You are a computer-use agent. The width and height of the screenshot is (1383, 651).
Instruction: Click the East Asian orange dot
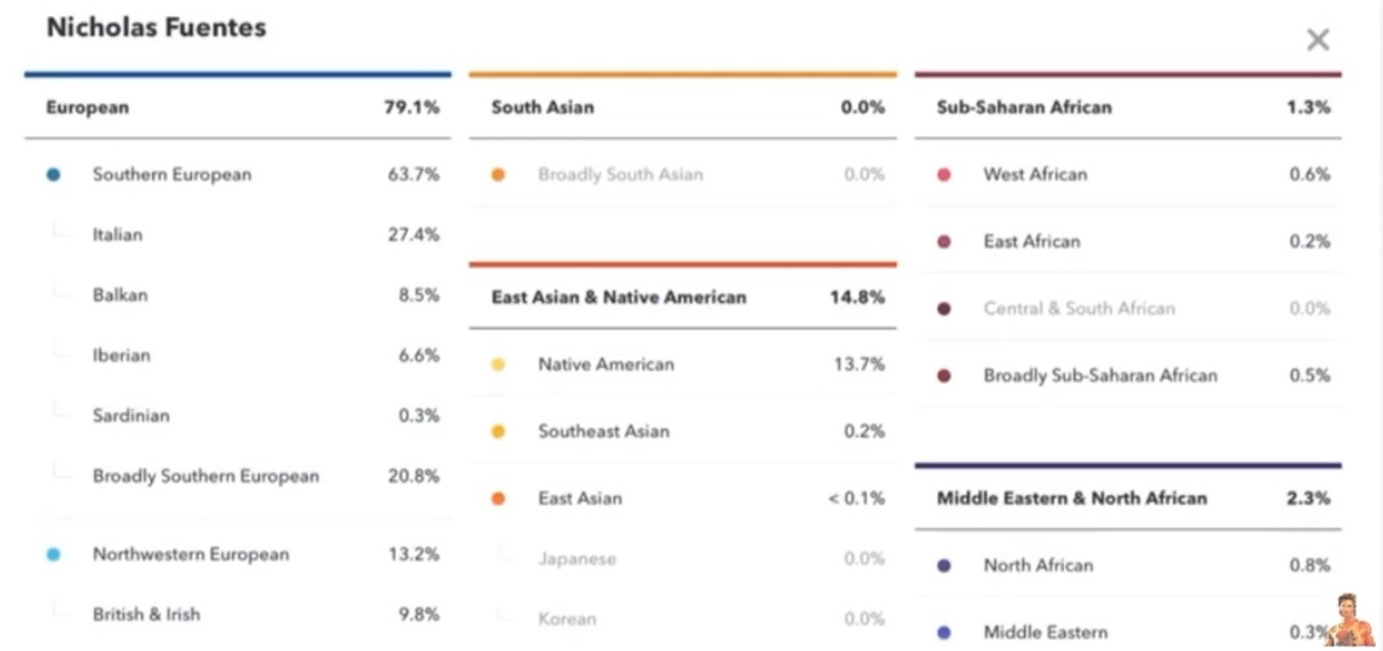pos(498,499)
